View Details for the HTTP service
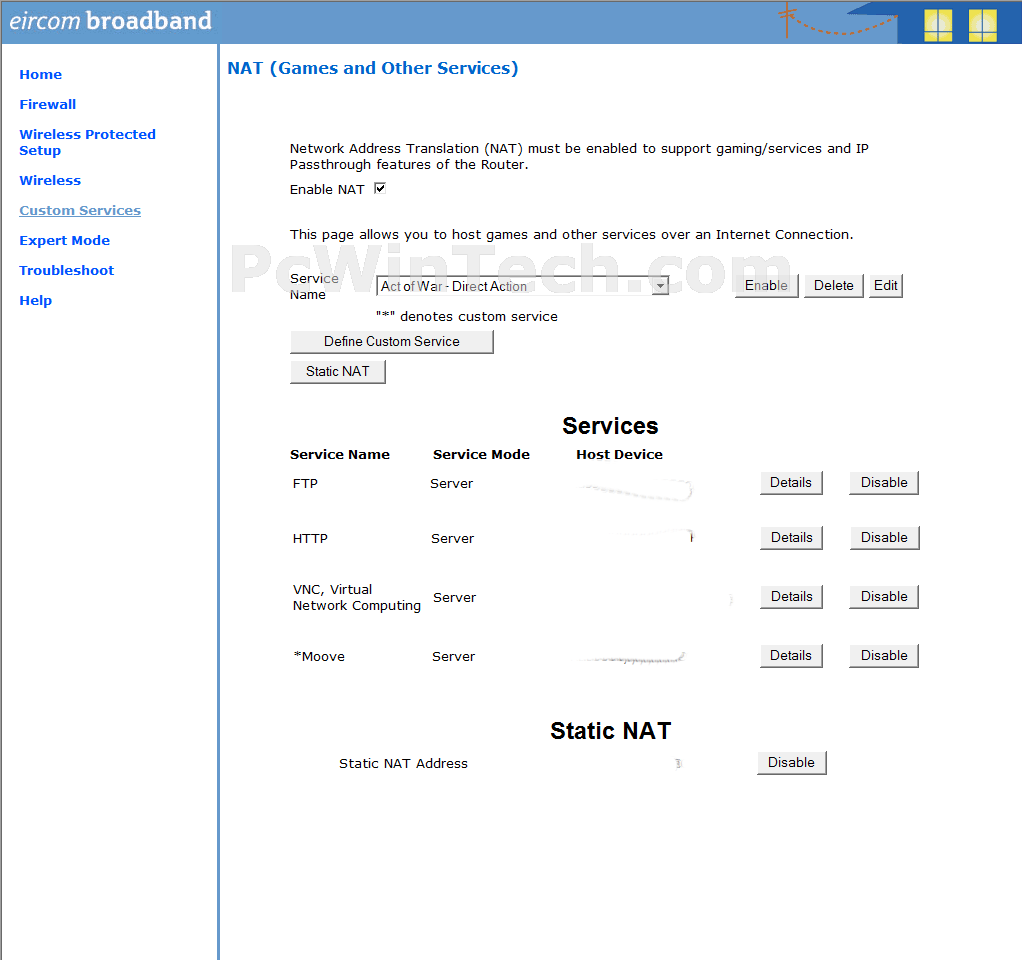 click(x=791, y=537)
